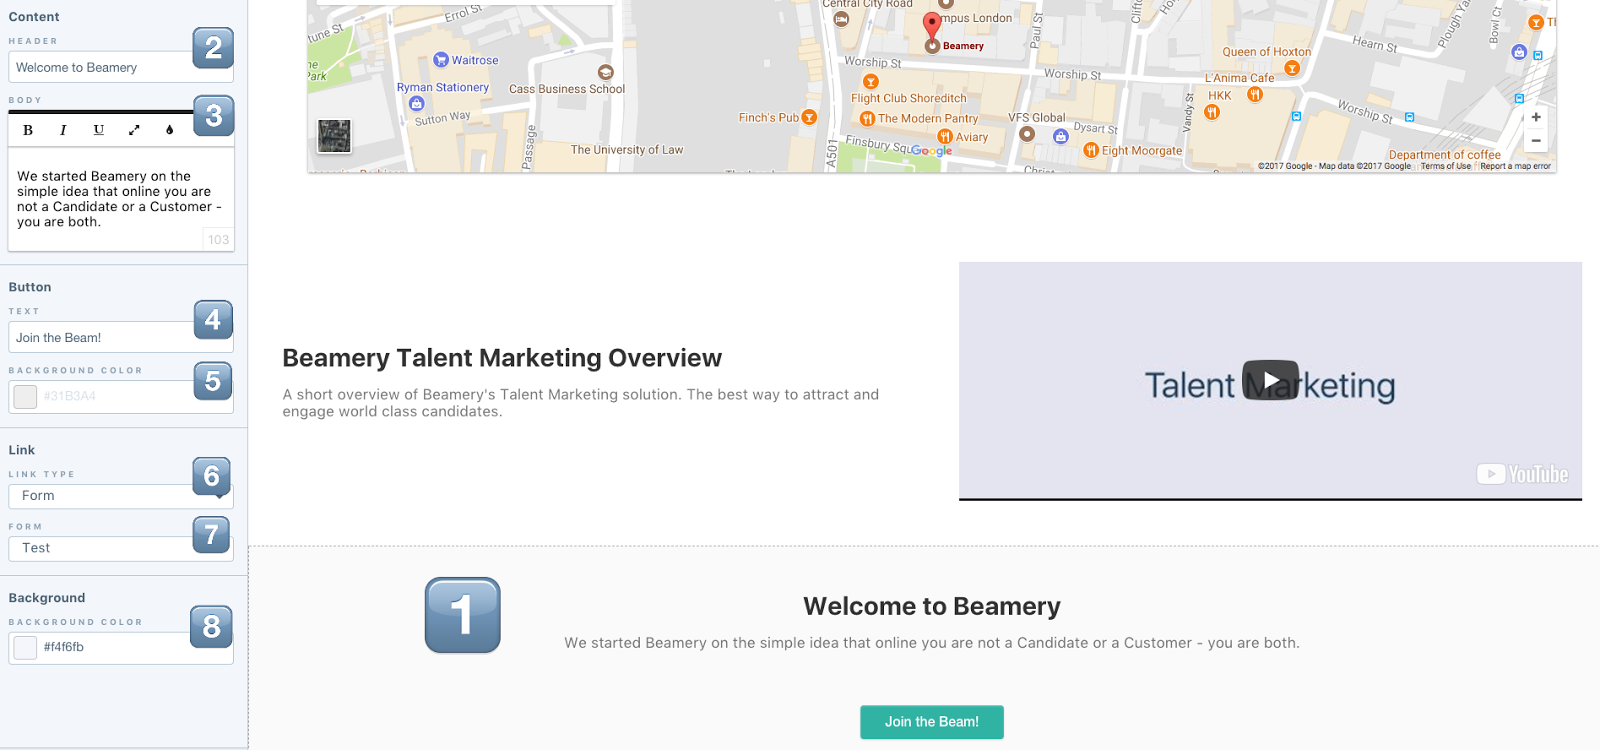This screenshot has height=750, width=1600.
Task: Toggle italic formatting in body editor
Action: point(63,130)
